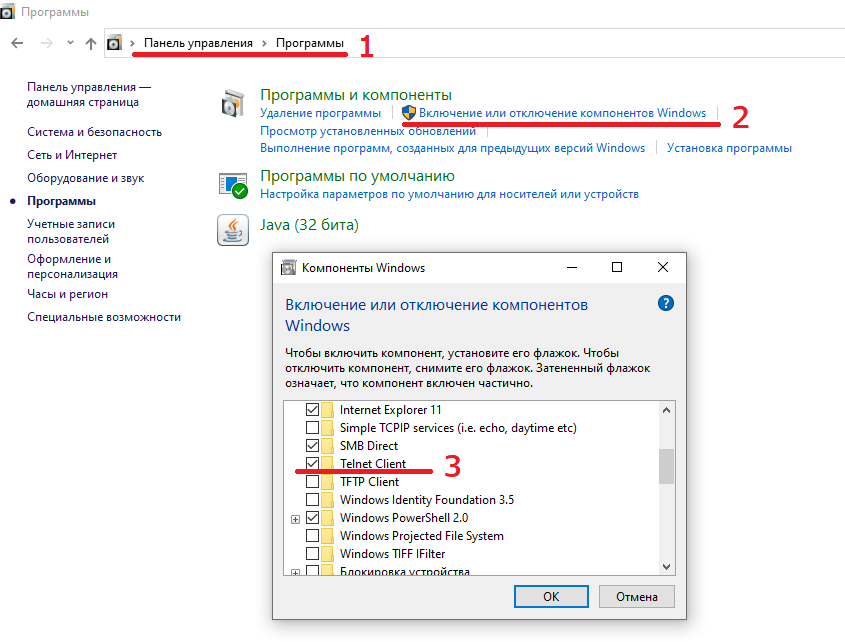
Task: Open the recent locations dropdown arrow
Action: (70, 43)
